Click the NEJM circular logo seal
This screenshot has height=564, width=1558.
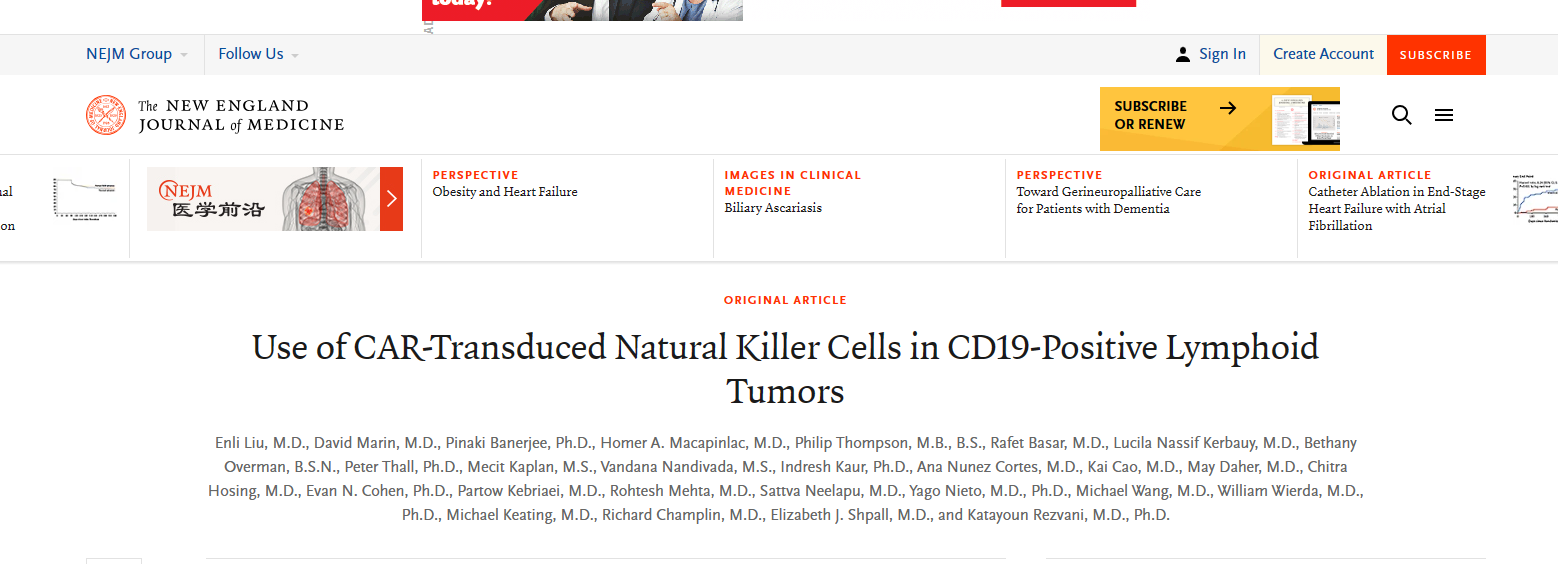click(x=106, y=115)
